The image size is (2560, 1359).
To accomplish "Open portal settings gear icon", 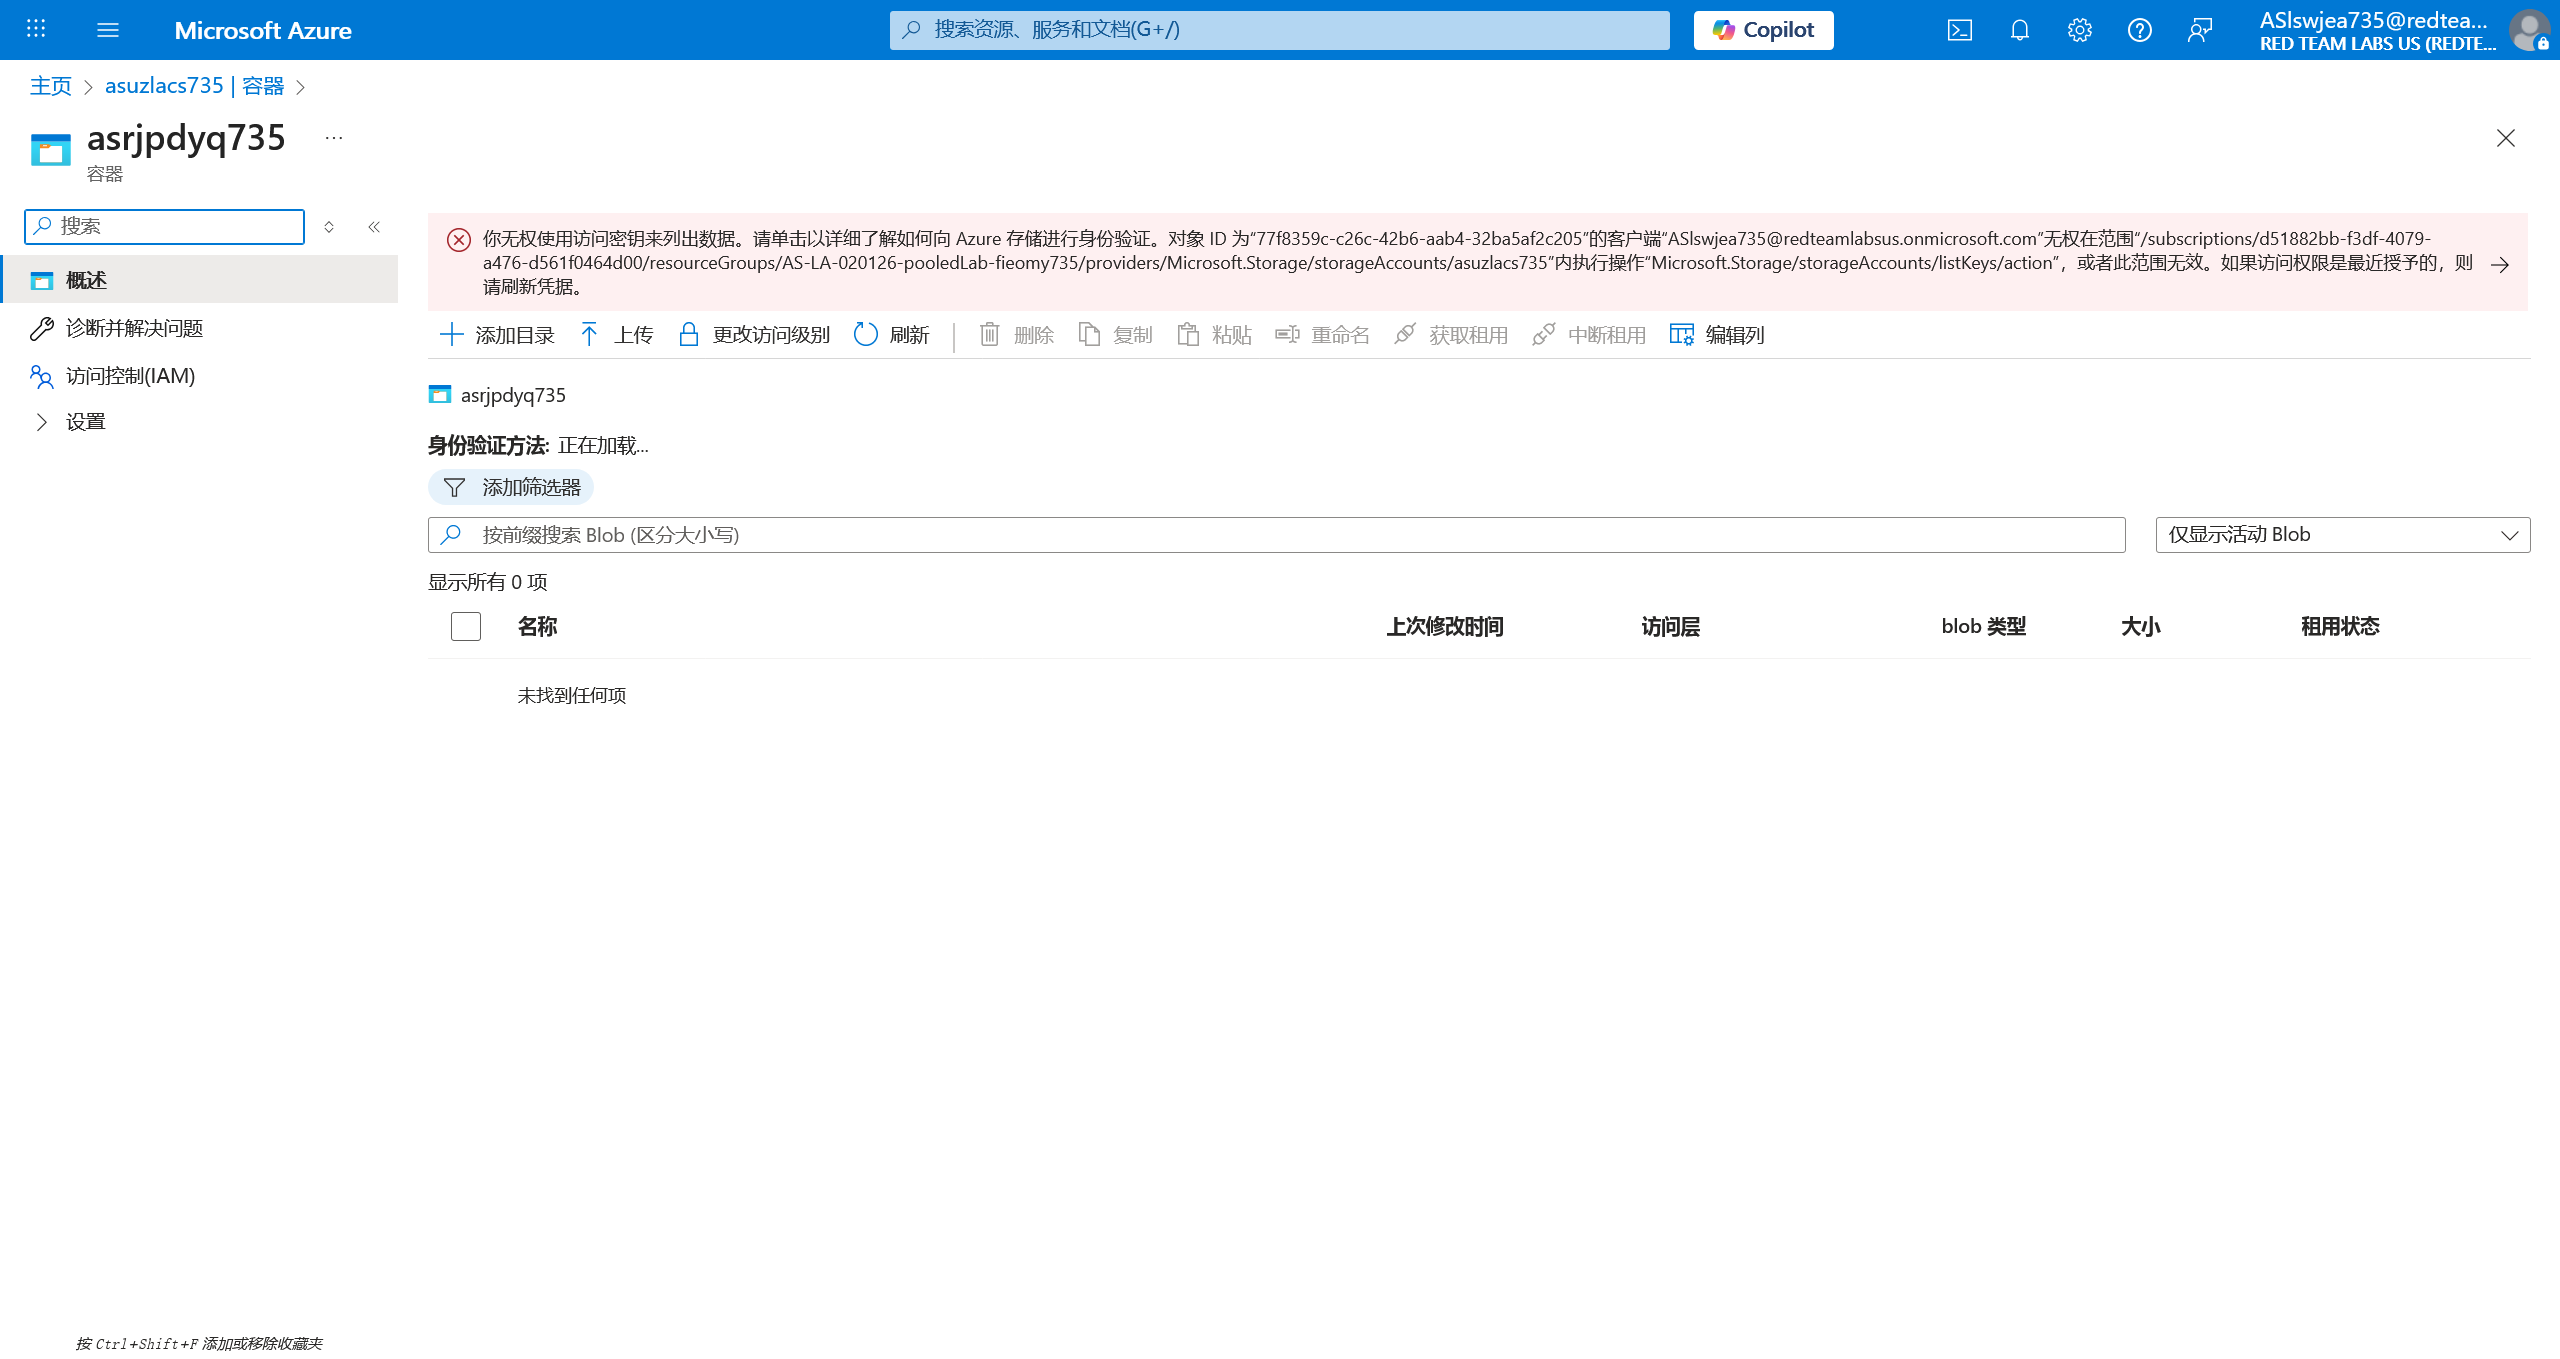I will pyautogui.click(x=2079, y=30).
